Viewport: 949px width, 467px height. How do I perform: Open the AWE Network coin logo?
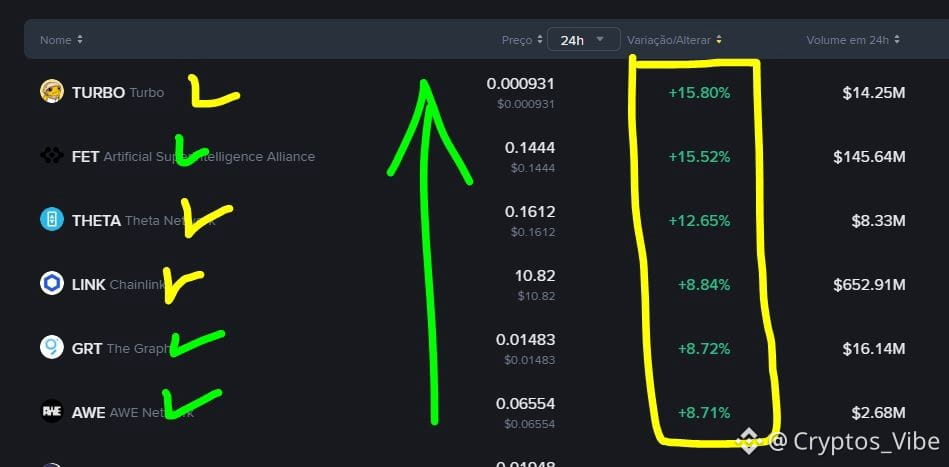tap(52, 412)
